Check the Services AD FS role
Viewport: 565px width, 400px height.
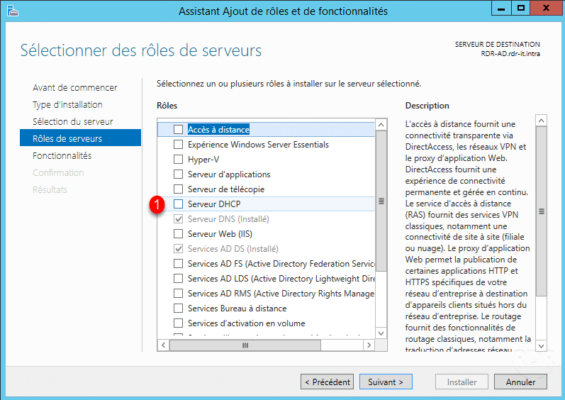[178, 263]
